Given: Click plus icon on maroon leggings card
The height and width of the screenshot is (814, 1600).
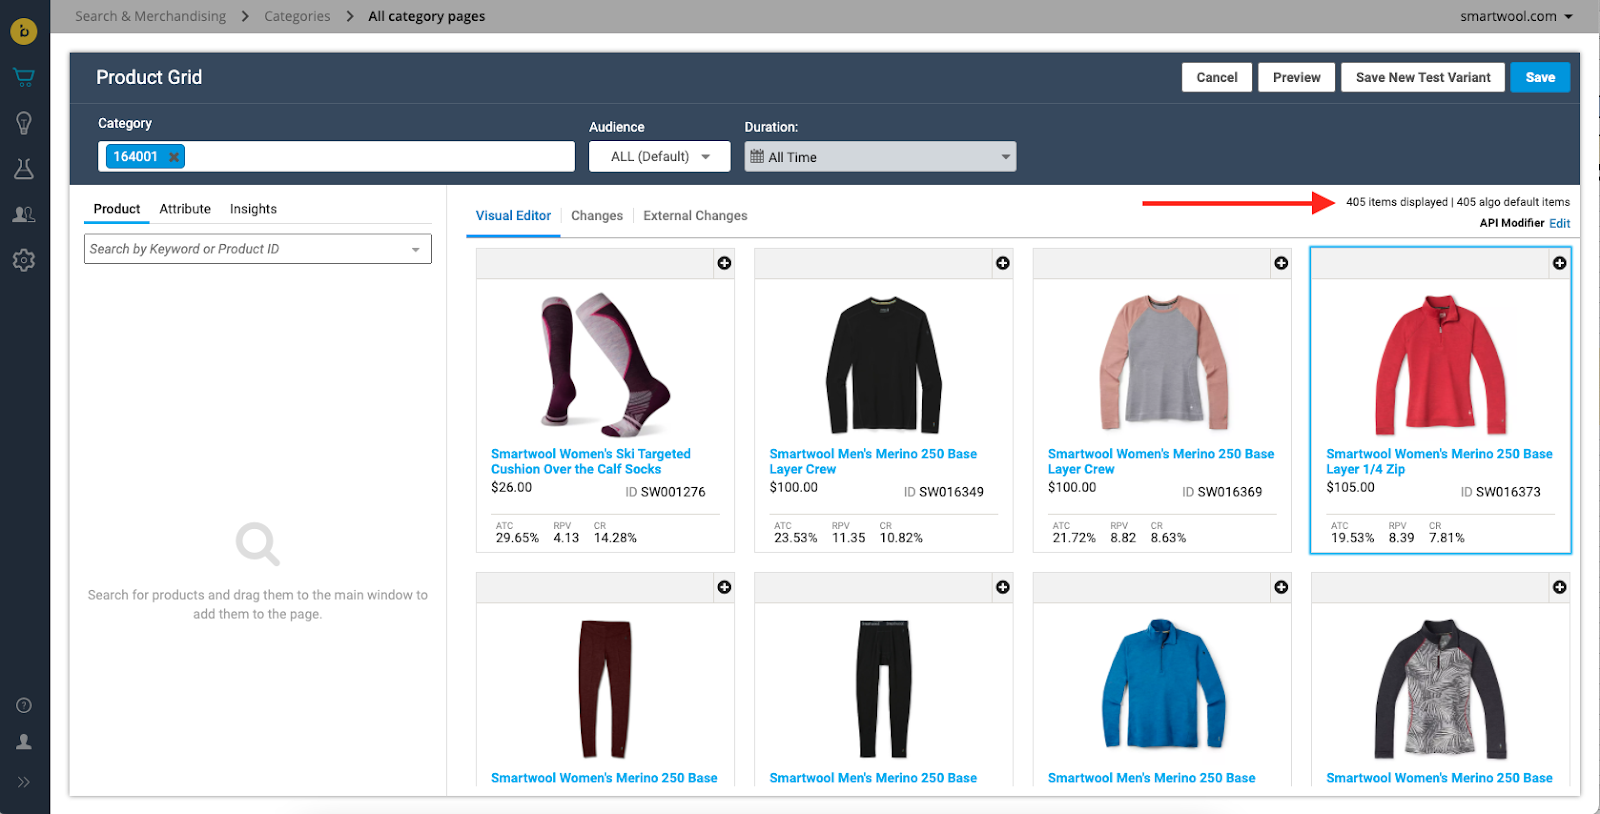Looking at the screenshot, I should pos(724,587).
